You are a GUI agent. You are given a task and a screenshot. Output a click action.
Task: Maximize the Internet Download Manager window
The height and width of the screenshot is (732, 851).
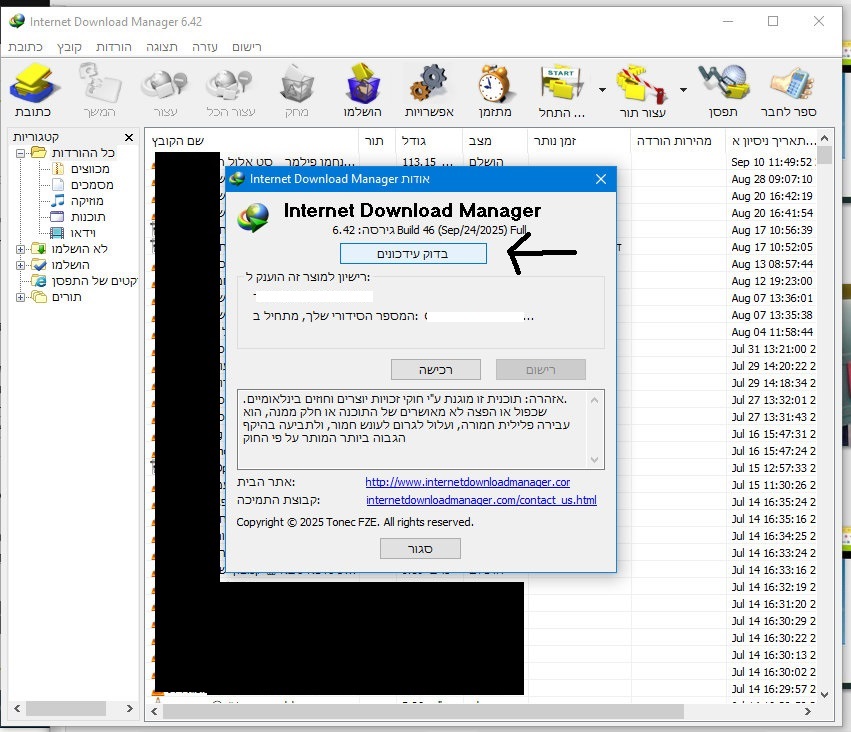(773, 21)
